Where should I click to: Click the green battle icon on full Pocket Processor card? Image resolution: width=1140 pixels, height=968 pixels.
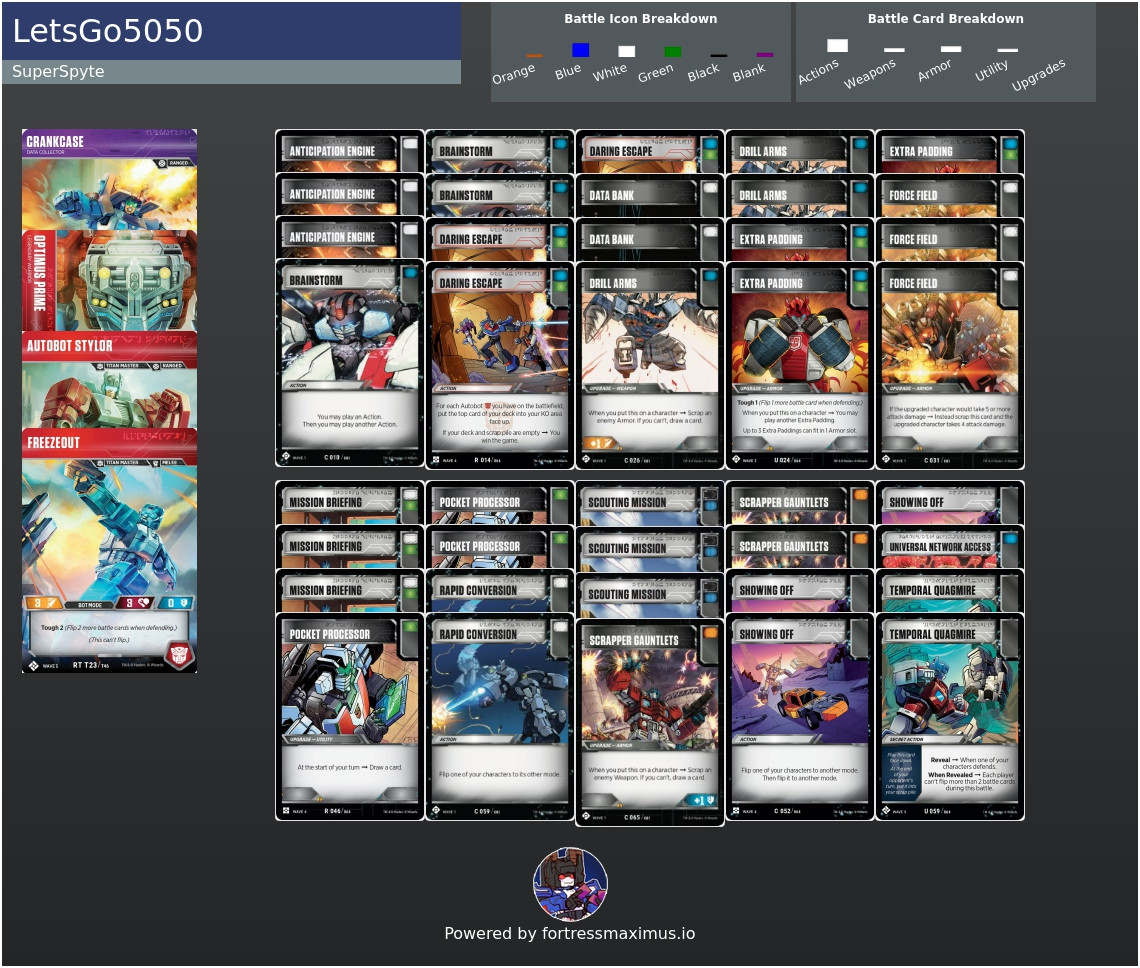[410, 627]
